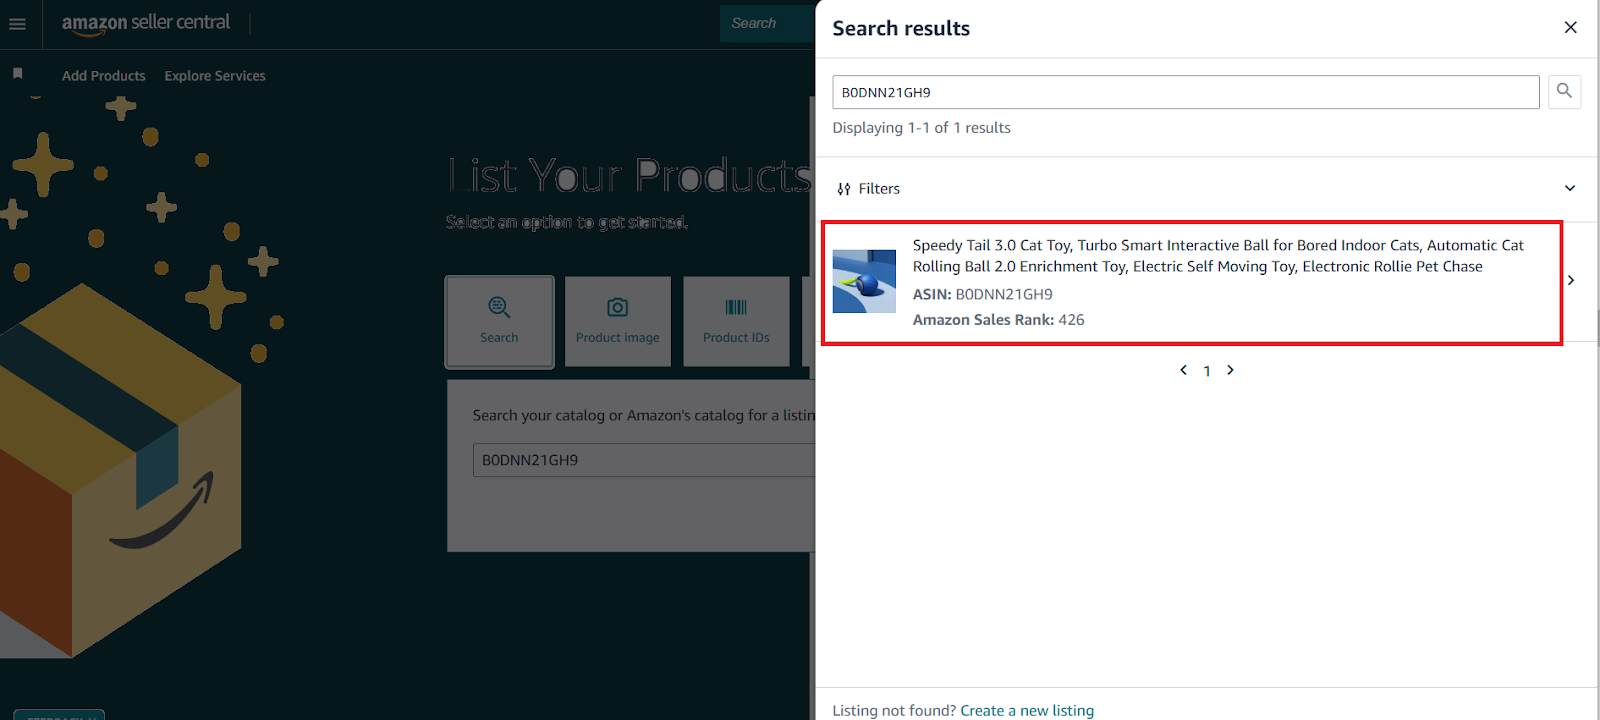Click the Displaying 1-1 of 1 results text

[921, 128]
